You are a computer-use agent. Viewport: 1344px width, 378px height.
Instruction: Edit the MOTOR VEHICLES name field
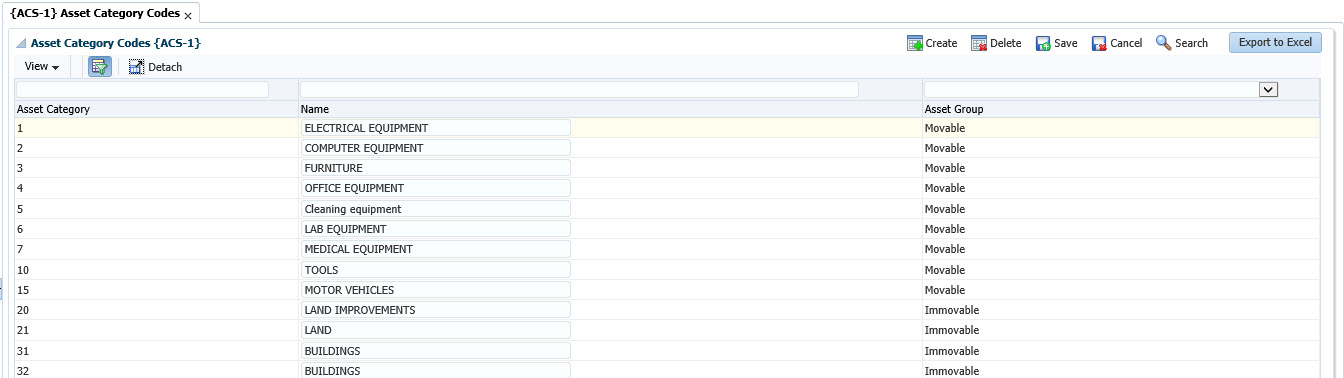[435, 290]
